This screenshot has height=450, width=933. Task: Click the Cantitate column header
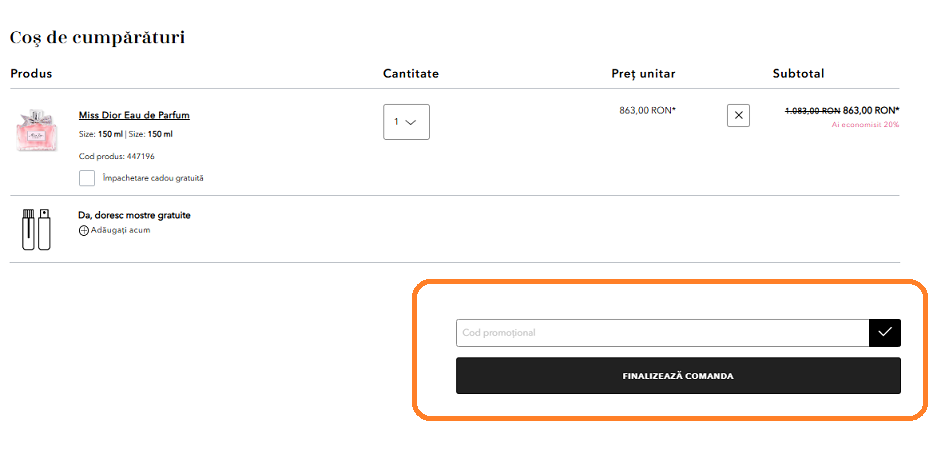click(410, 74)
